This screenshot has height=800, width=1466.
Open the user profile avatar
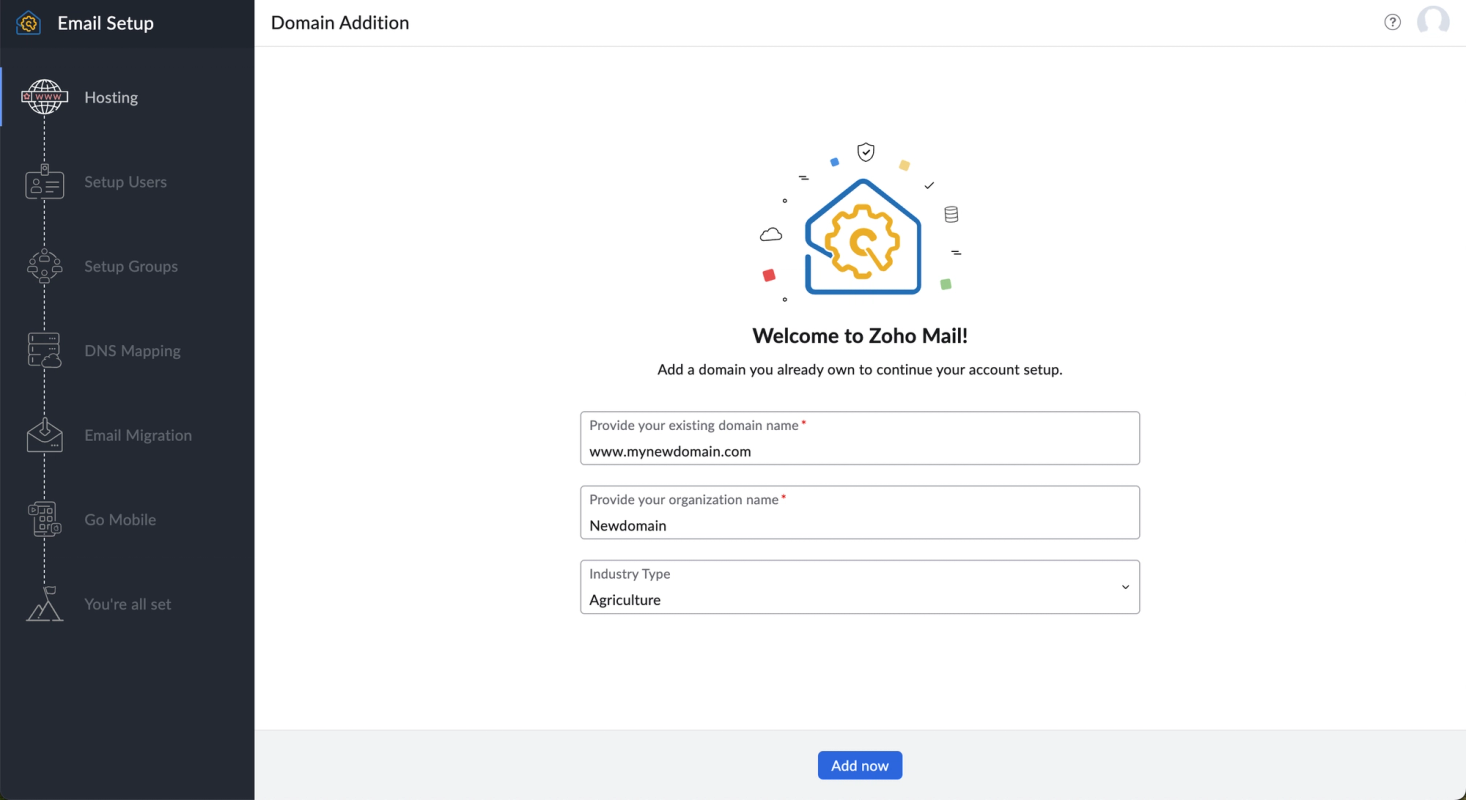tap(1433, 22)
